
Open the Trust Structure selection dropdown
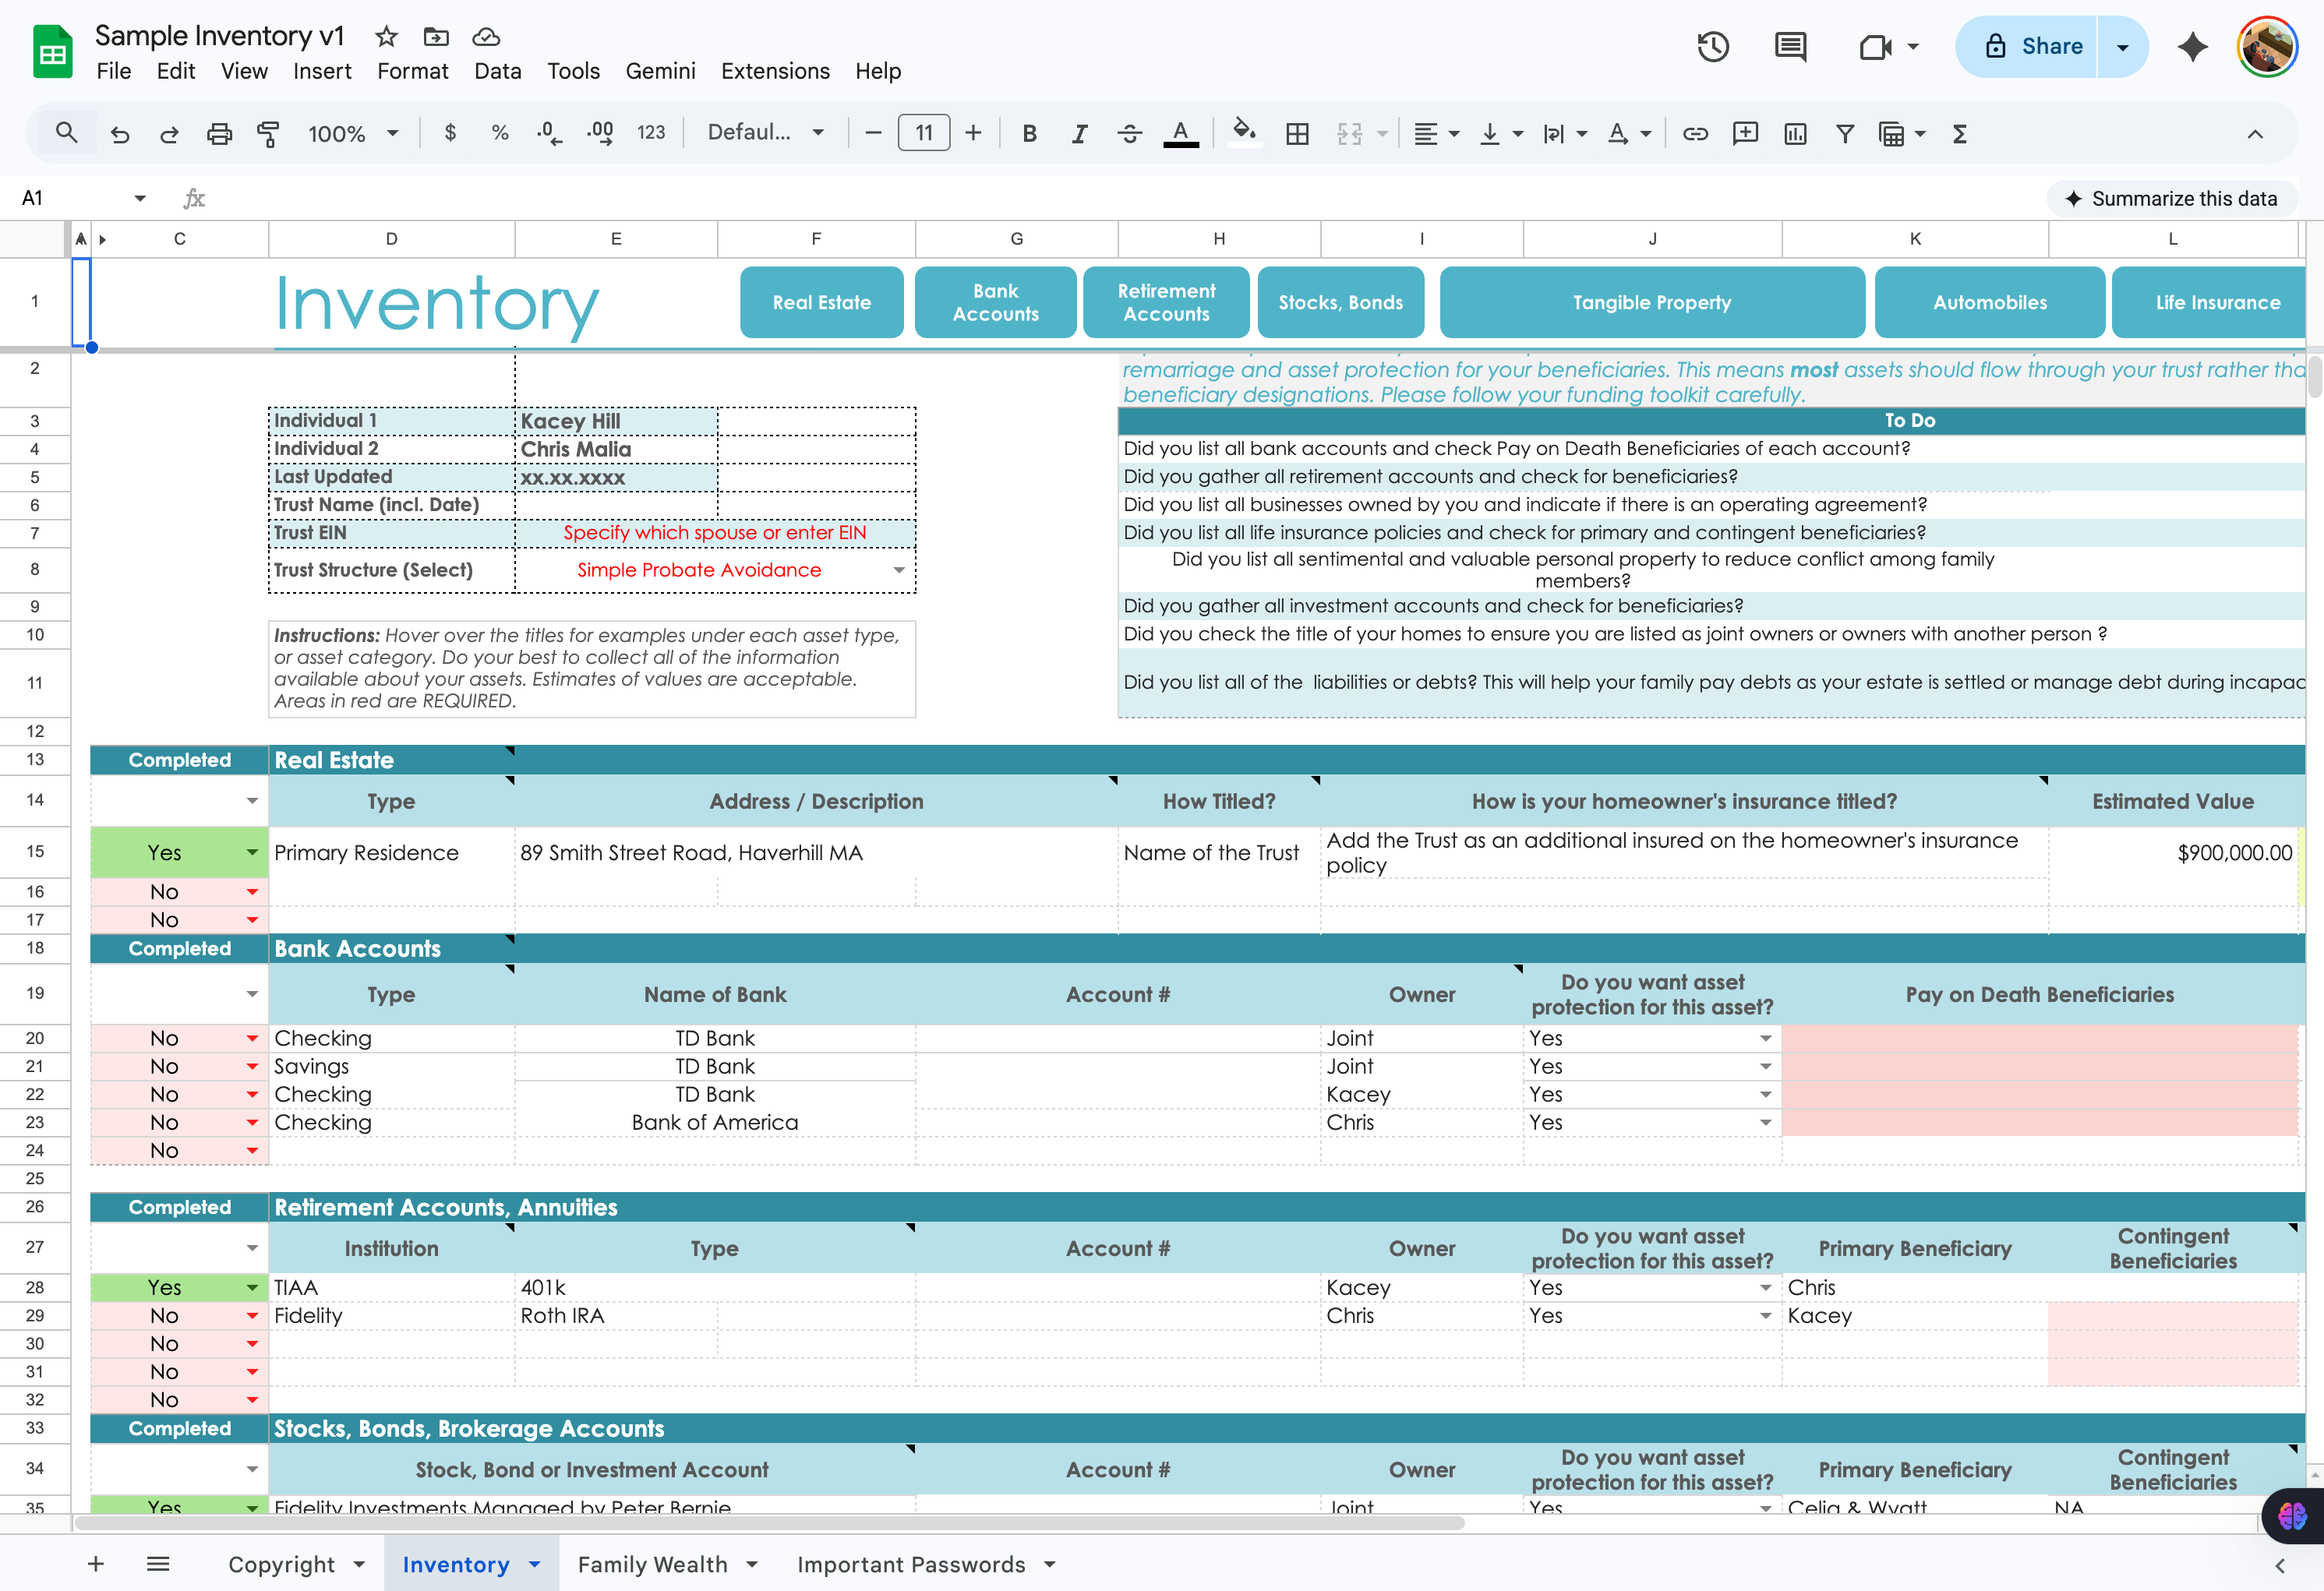[898, 570]
